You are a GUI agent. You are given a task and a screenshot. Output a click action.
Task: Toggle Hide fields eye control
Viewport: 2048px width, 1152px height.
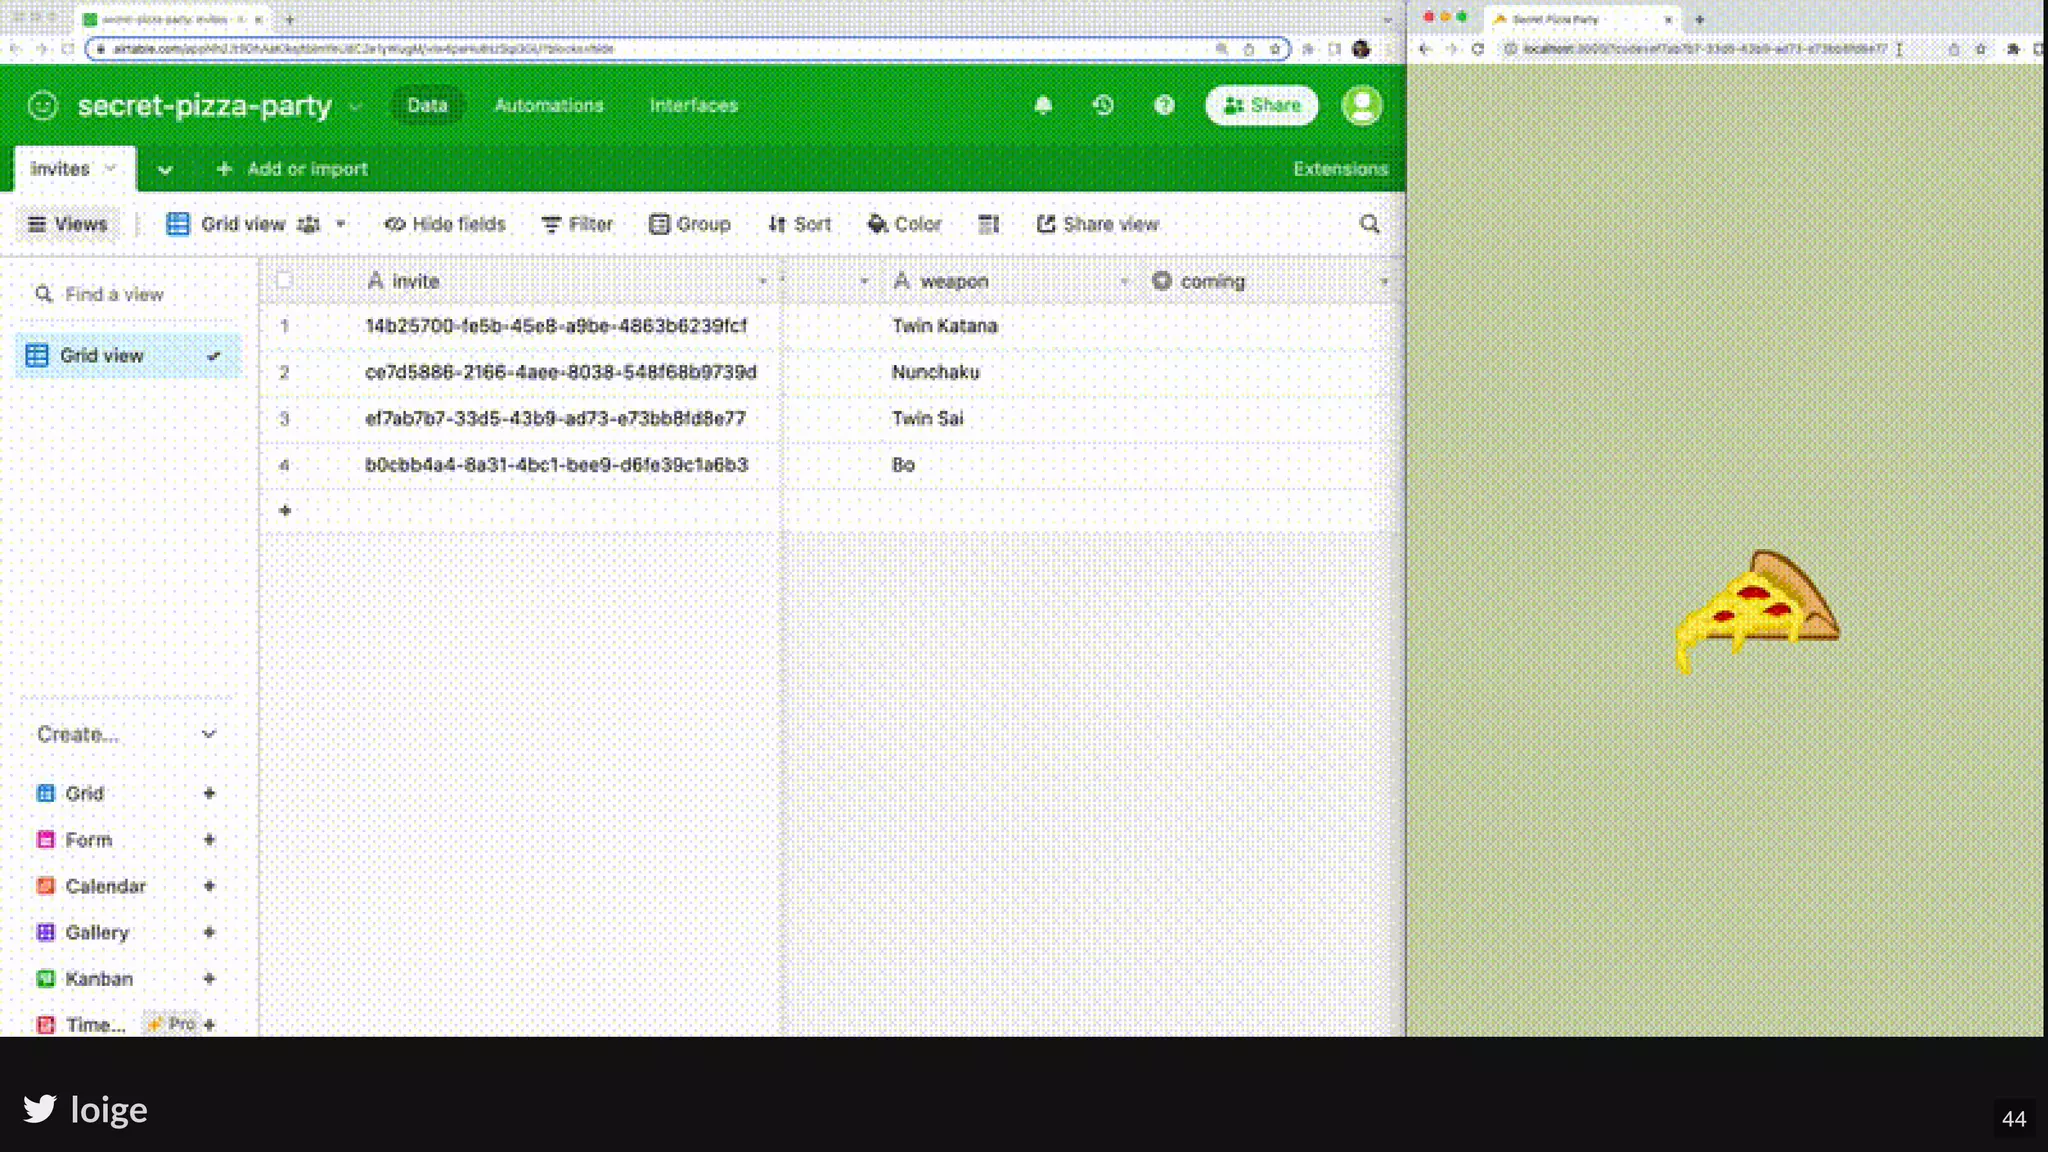click(445, 224)
